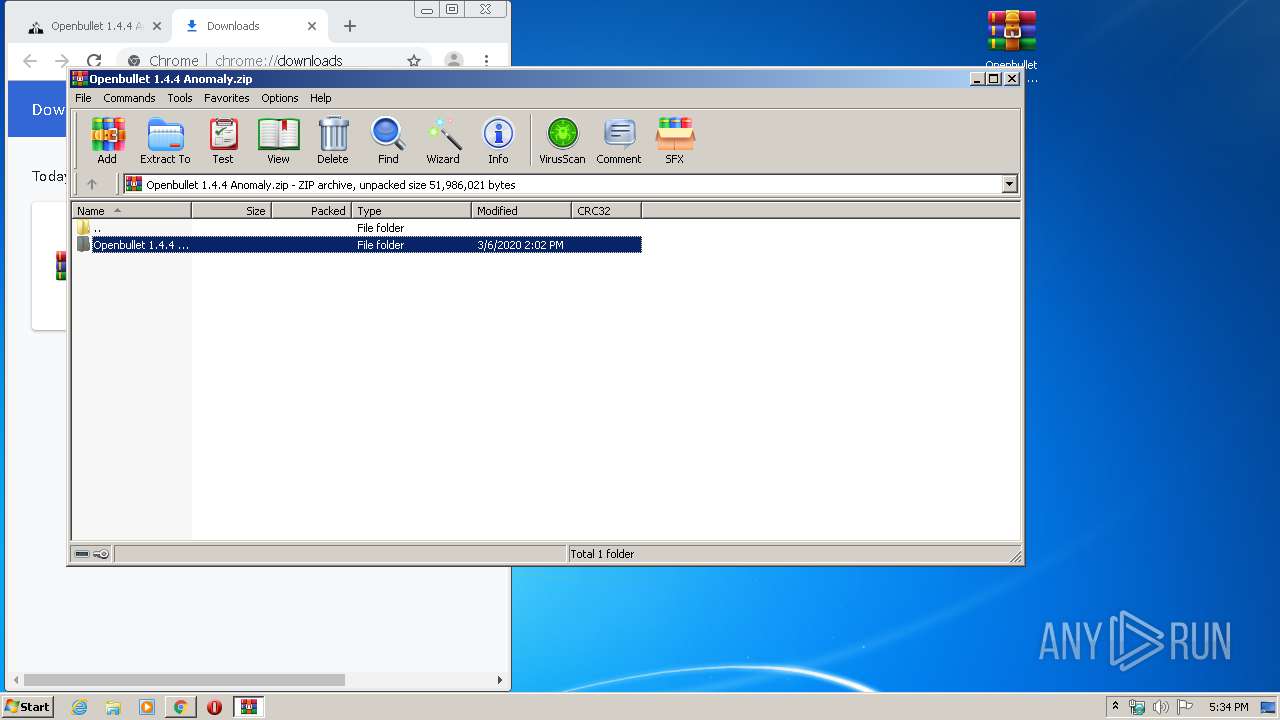Open the Wizard tool
This screenshot has width=1280, height=720.
click(443, 141)
